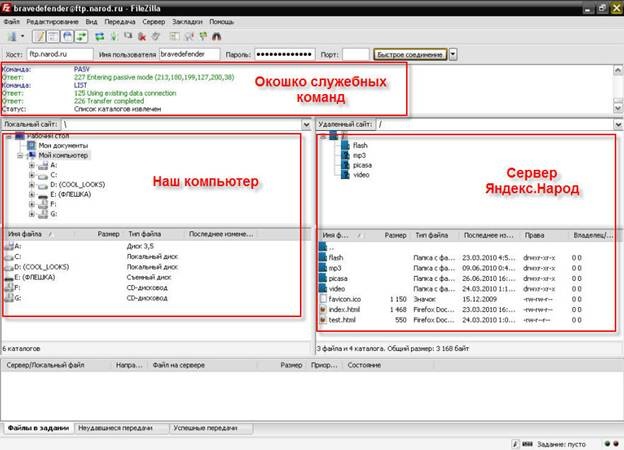Select E: (ФЛЕШКА) in the local file list
The width and height of the screenshot is (624, 450).
point(35,277)
